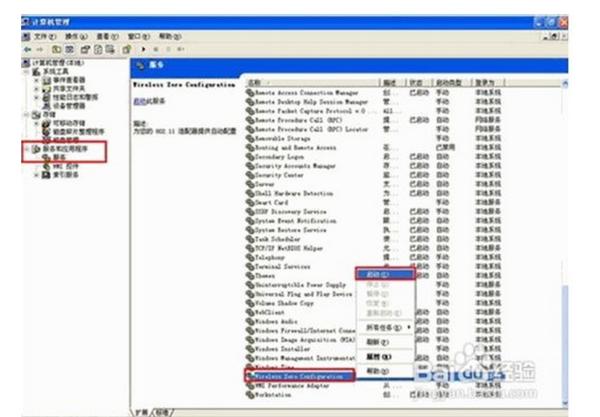Open the 查看 menu
The width and height of the screenshot is (600, 417).
[x=107, y=37]
